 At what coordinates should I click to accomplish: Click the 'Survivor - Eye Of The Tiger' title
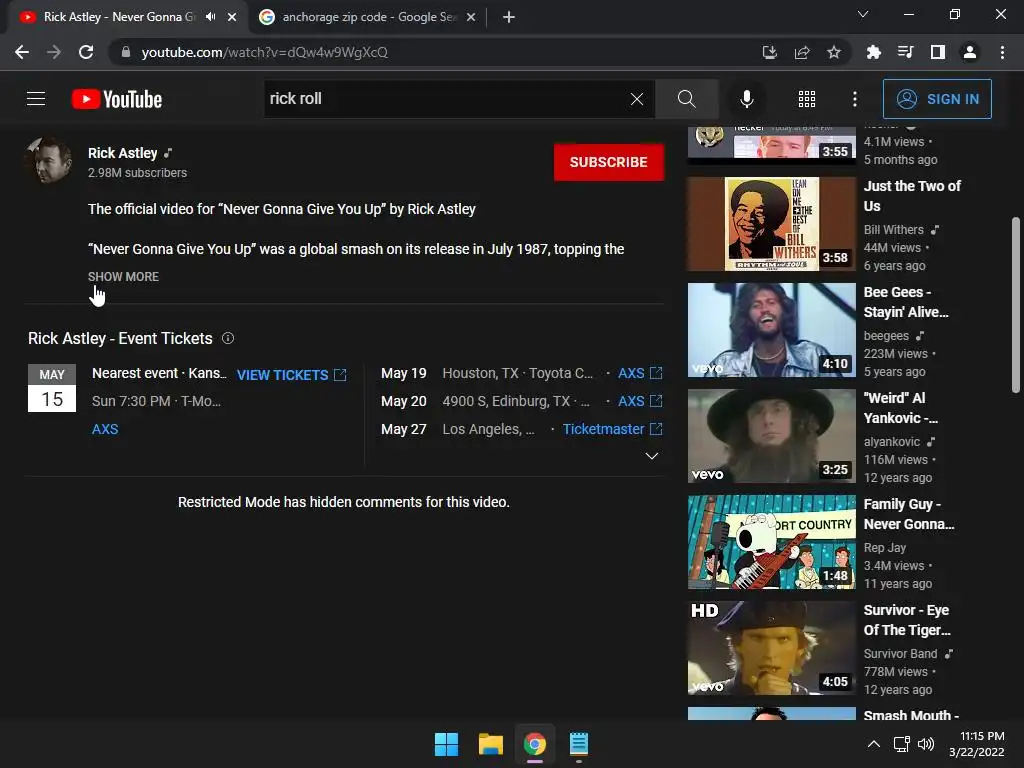coord(906,620)
